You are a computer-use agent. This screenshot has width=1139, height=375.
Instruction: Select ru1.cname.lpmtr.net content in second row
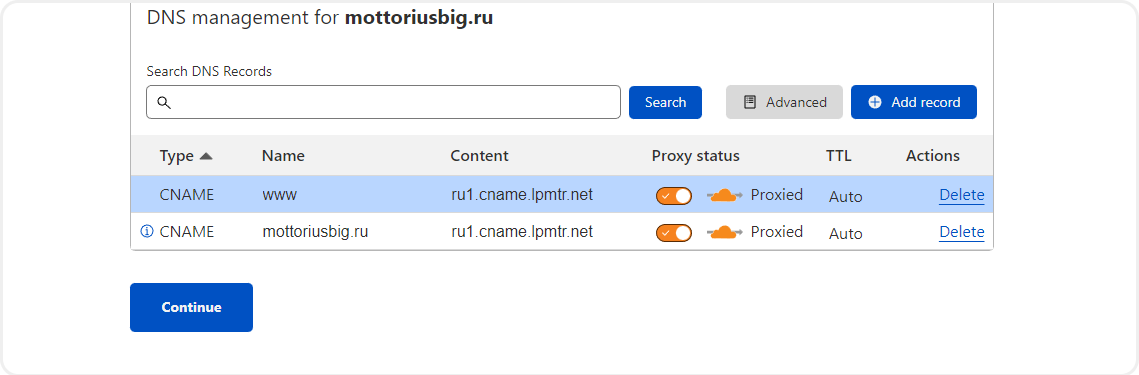[x=522, y=232]
